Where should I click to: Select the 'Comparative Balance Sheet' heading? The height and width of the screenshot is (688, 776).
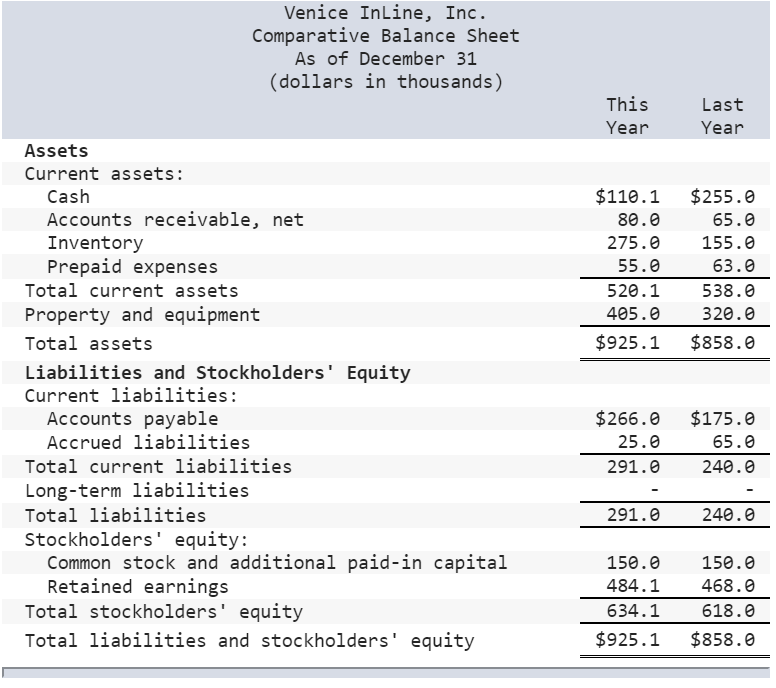click(386, 36)
